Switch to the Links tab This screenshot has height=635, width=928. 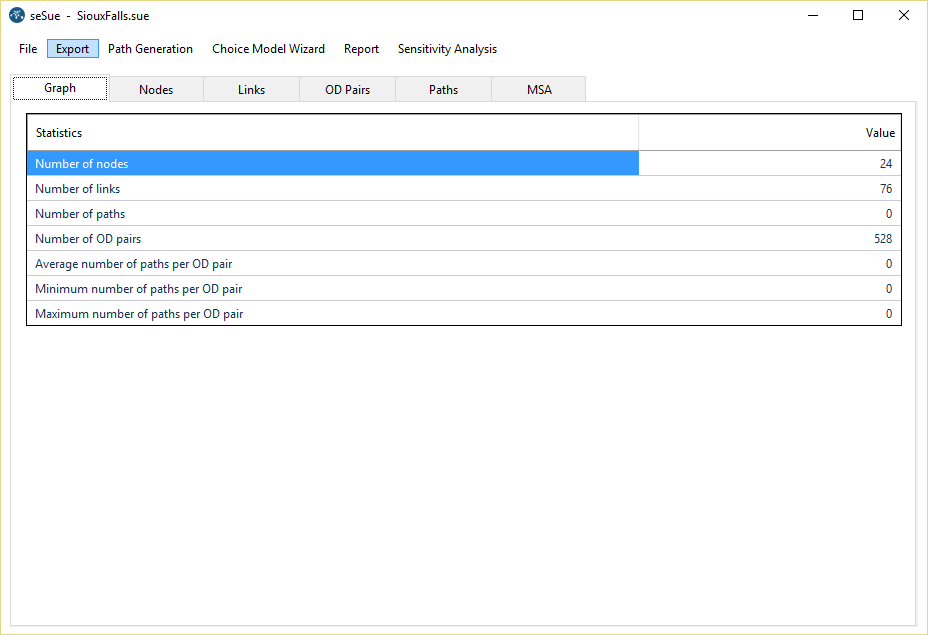tap(252, 90)
